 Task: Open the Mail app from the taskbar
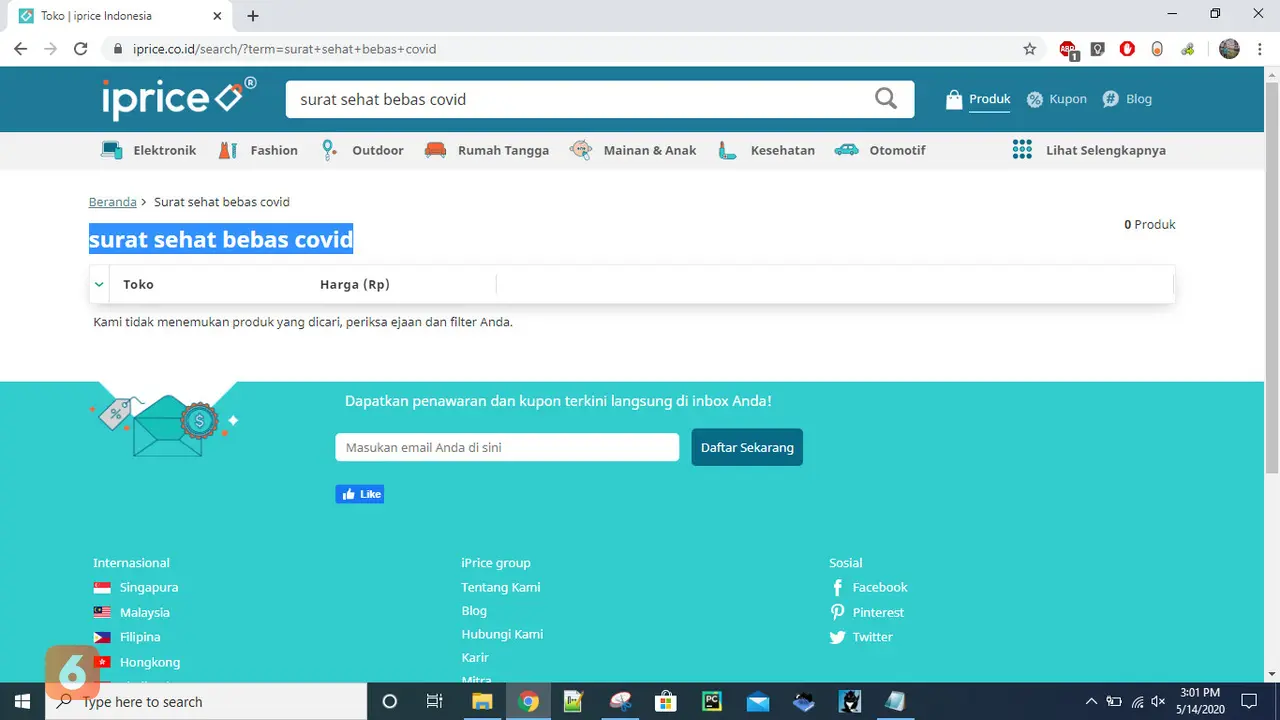[x=757, y=701]
